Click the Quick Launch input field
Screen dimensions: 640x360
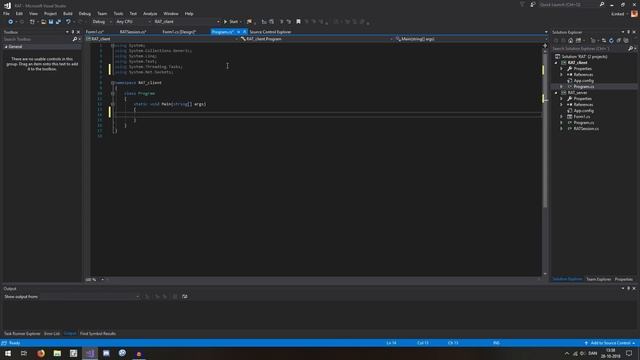[568, 4]
